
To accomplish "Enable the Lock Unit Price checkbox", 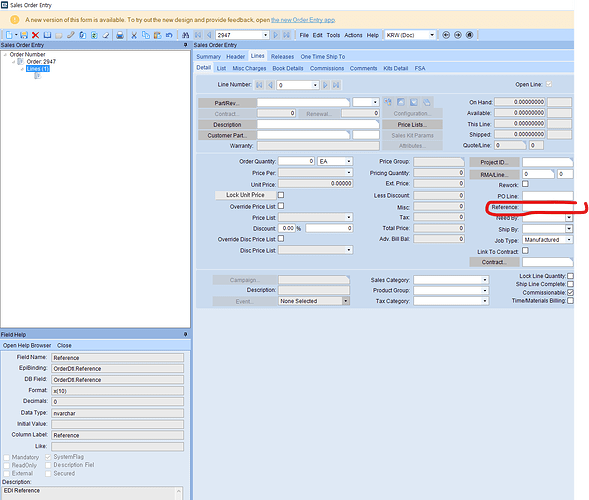I will [281, 195].
